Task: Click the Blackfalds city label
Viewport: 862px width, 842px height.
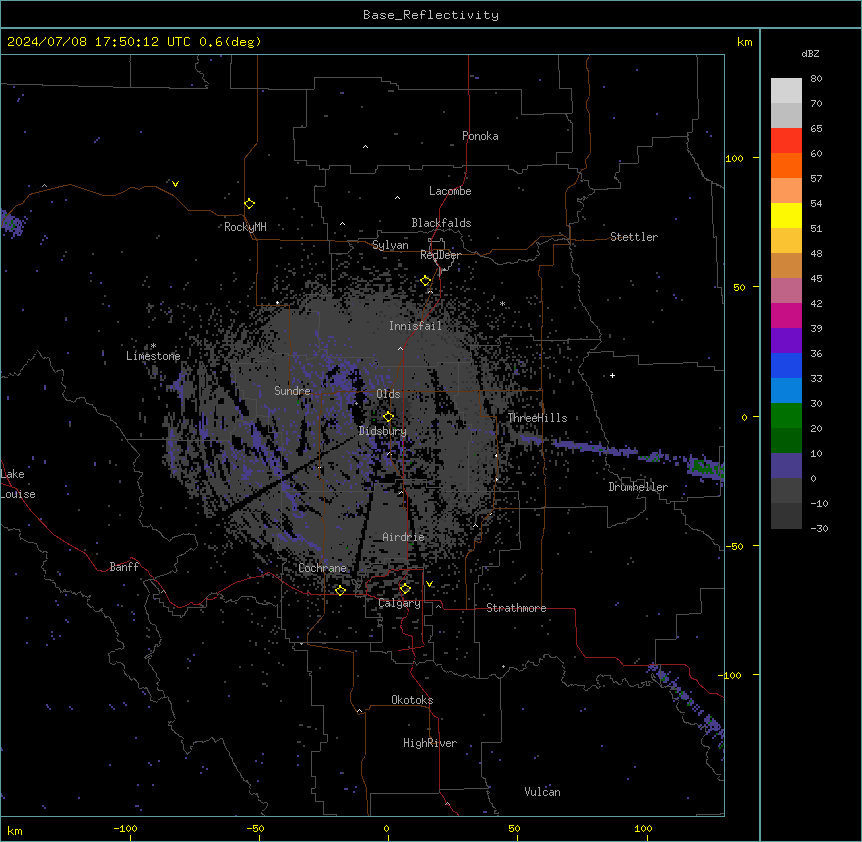Action: point(441,223)
